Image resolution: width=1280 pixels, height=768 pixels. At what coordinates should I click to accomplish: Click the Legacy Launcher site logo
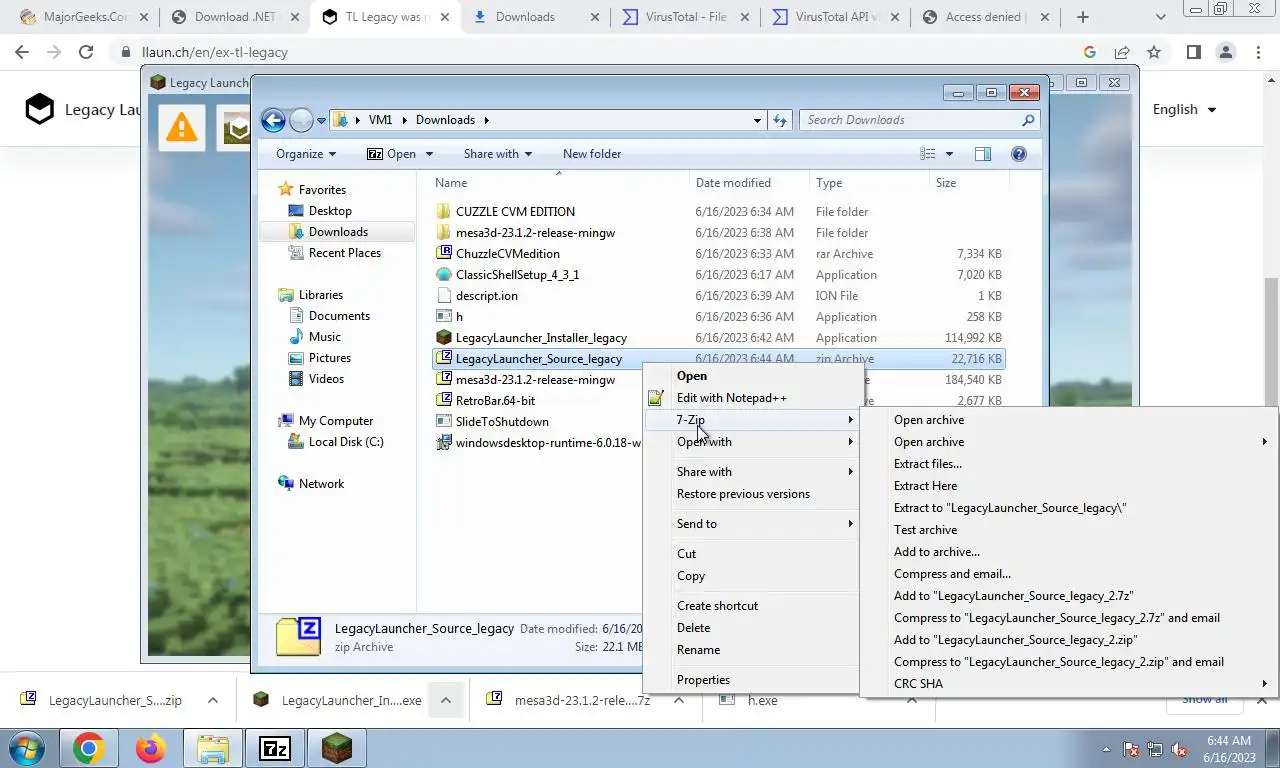tap(39, 109)
